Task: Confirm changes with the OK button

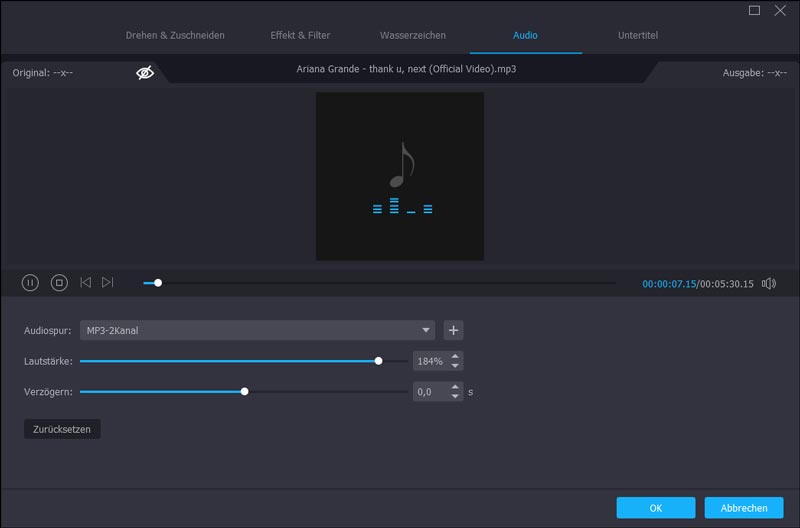Action: (x=656, y=508)
